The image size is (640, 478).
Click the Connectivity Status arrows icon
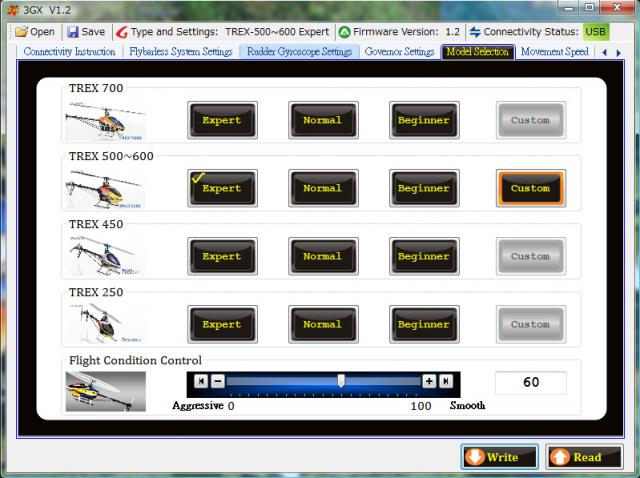pos(475,32)
